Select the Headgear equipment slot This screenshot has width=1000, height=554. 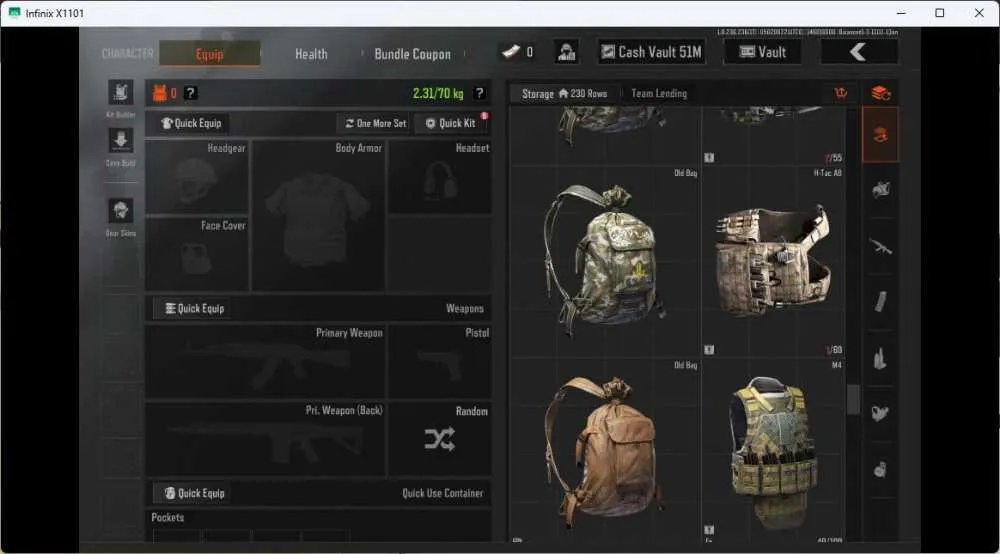pyautogui.click(x=197, y=177)
